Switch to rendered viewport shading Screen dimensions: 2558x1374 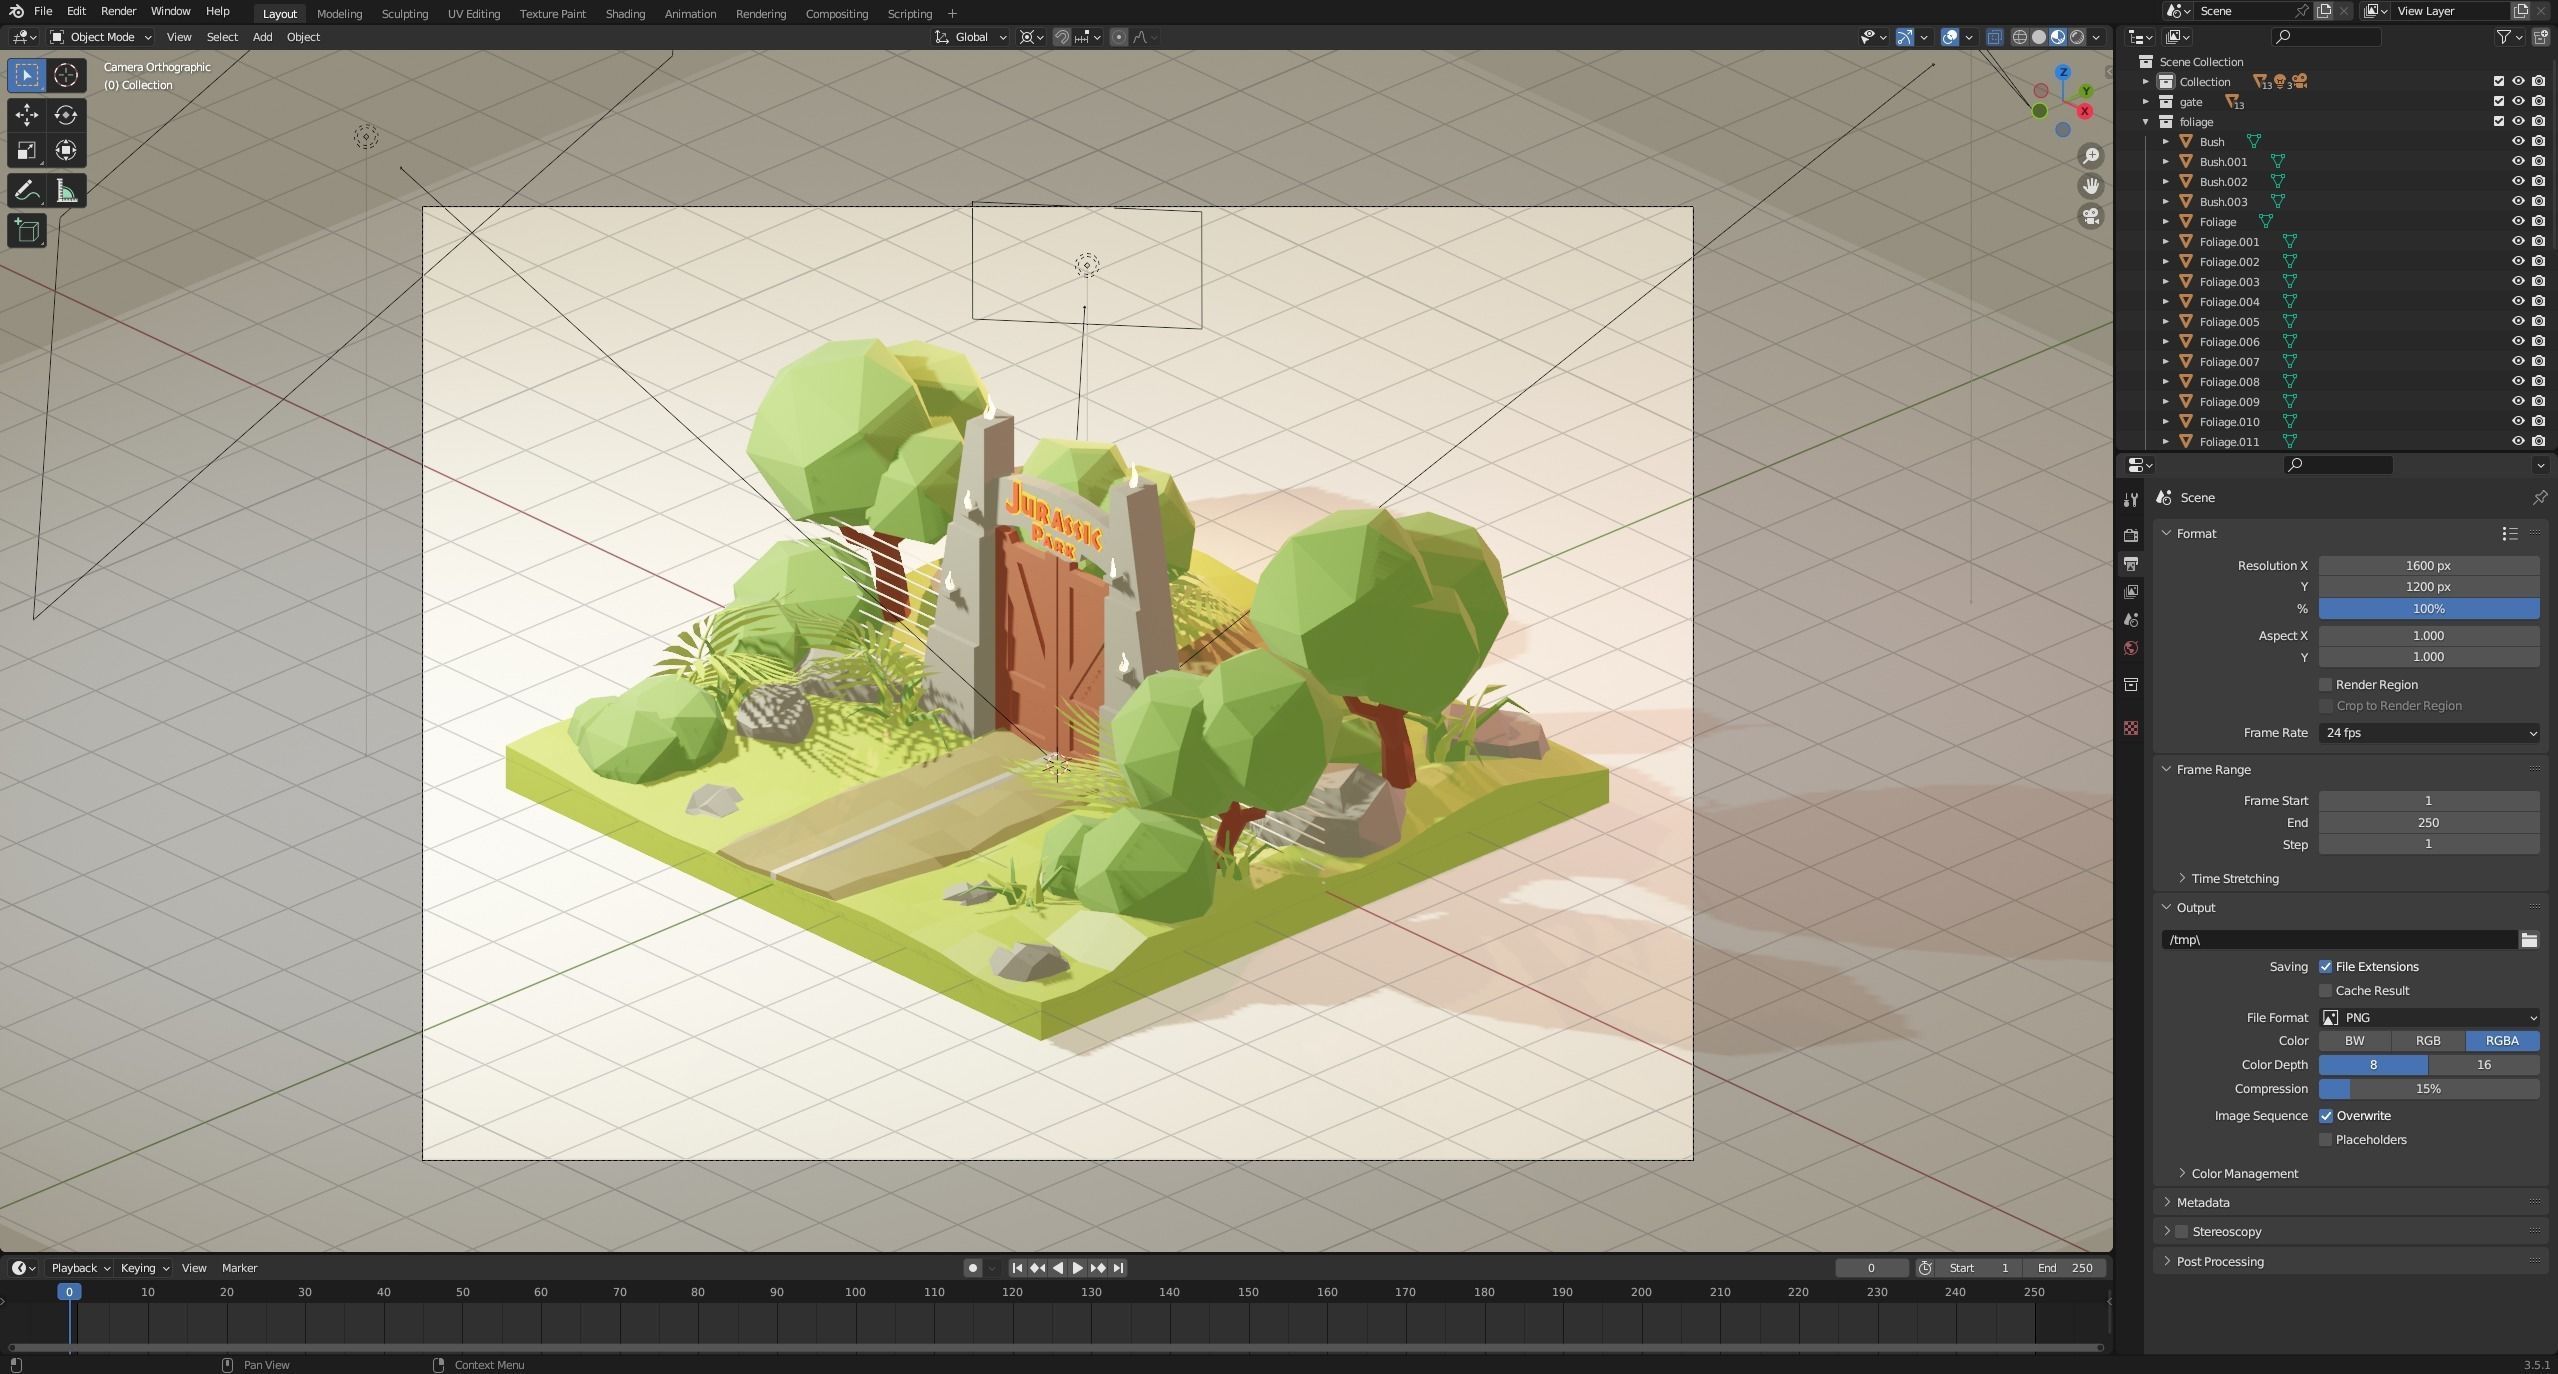(2077, 37)
